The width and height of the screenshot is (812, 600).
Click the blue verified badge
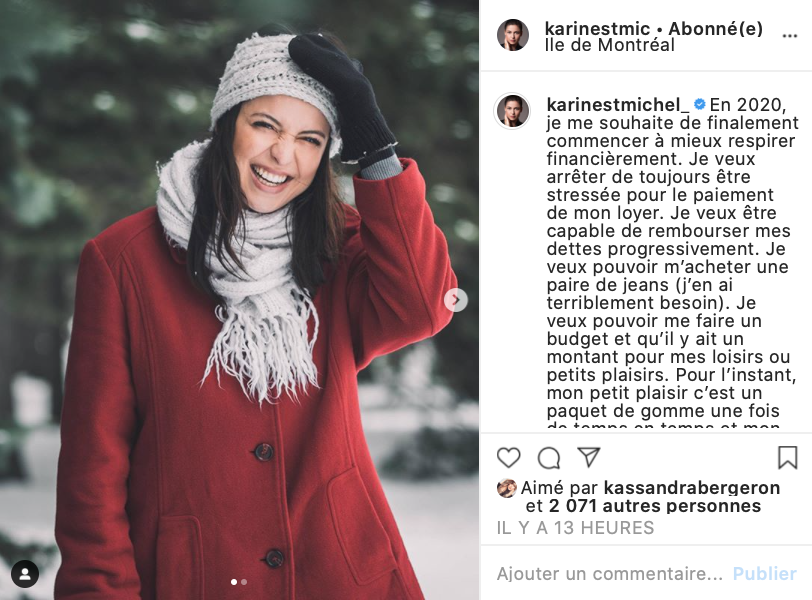click(x=699, y=105)
